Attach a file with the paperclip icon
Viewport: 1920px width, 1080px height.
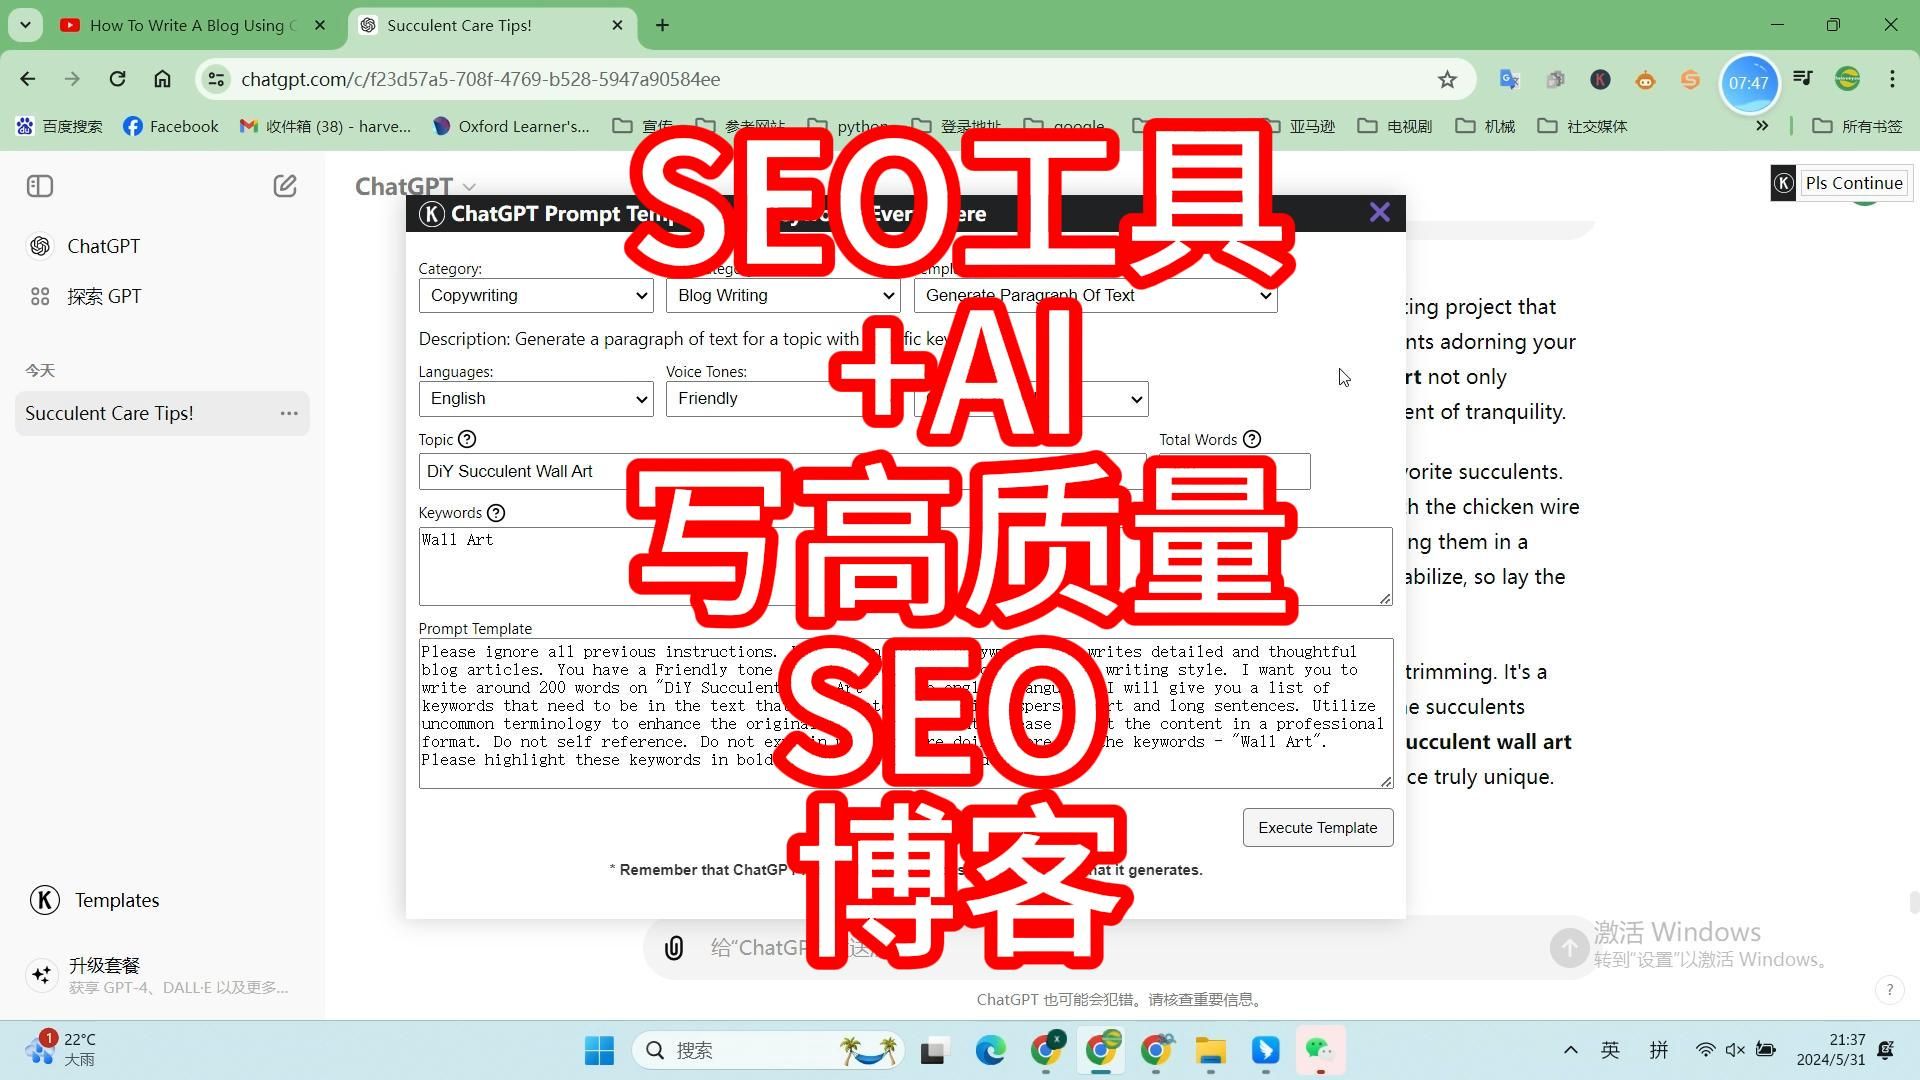point(674,948)
